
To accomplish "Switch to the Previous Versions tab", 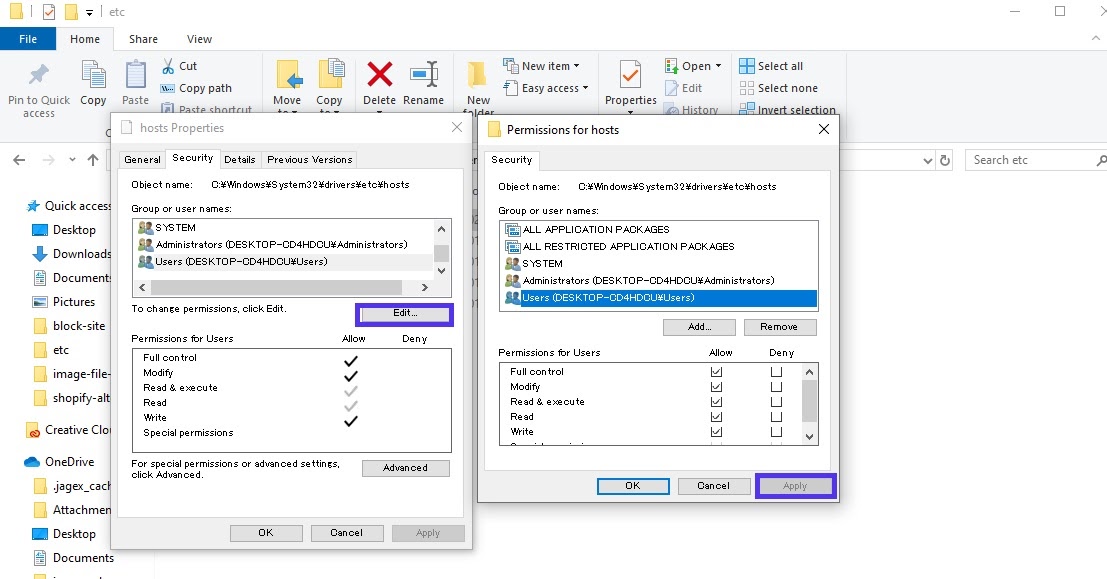I will click(x=312, y=159).
